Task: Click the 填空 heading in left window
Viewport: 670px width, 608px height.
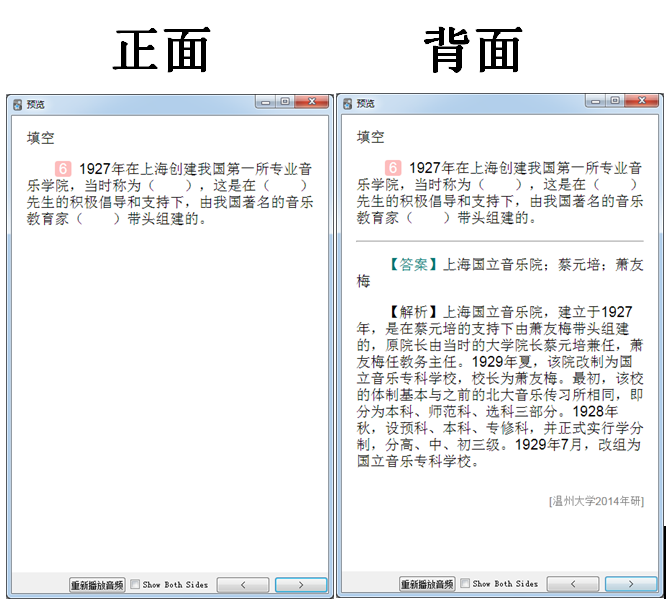Action: tap(41, 138)
